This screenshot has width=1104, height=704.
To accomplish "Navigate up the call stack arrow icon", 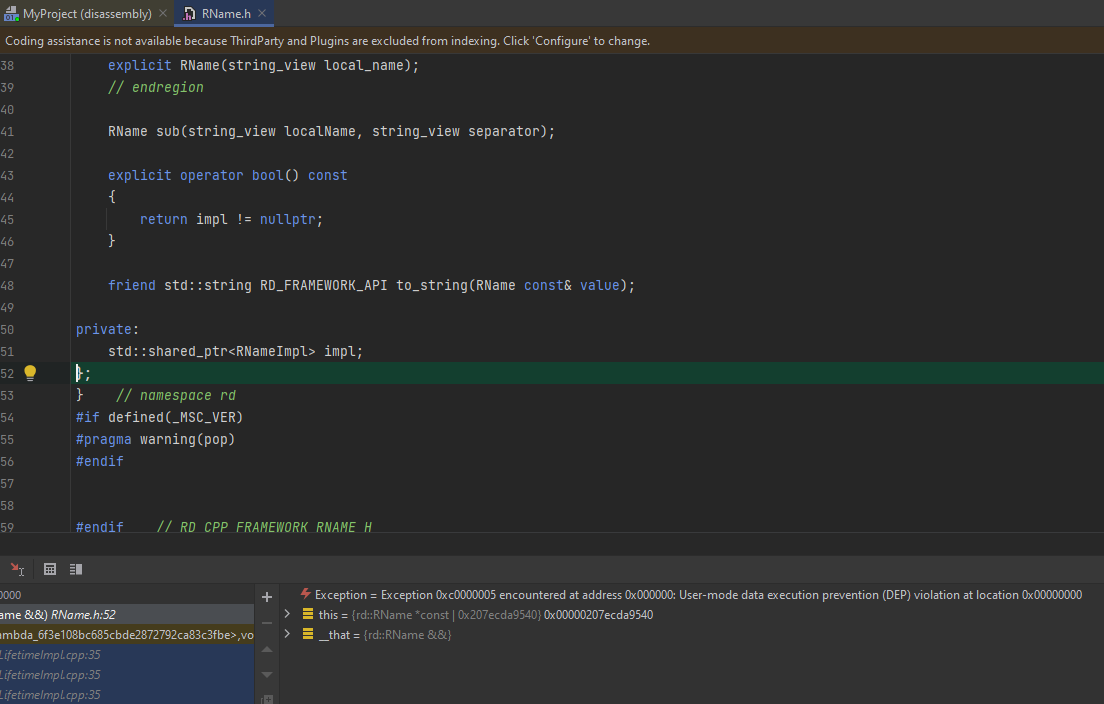I will click(266, 650).
